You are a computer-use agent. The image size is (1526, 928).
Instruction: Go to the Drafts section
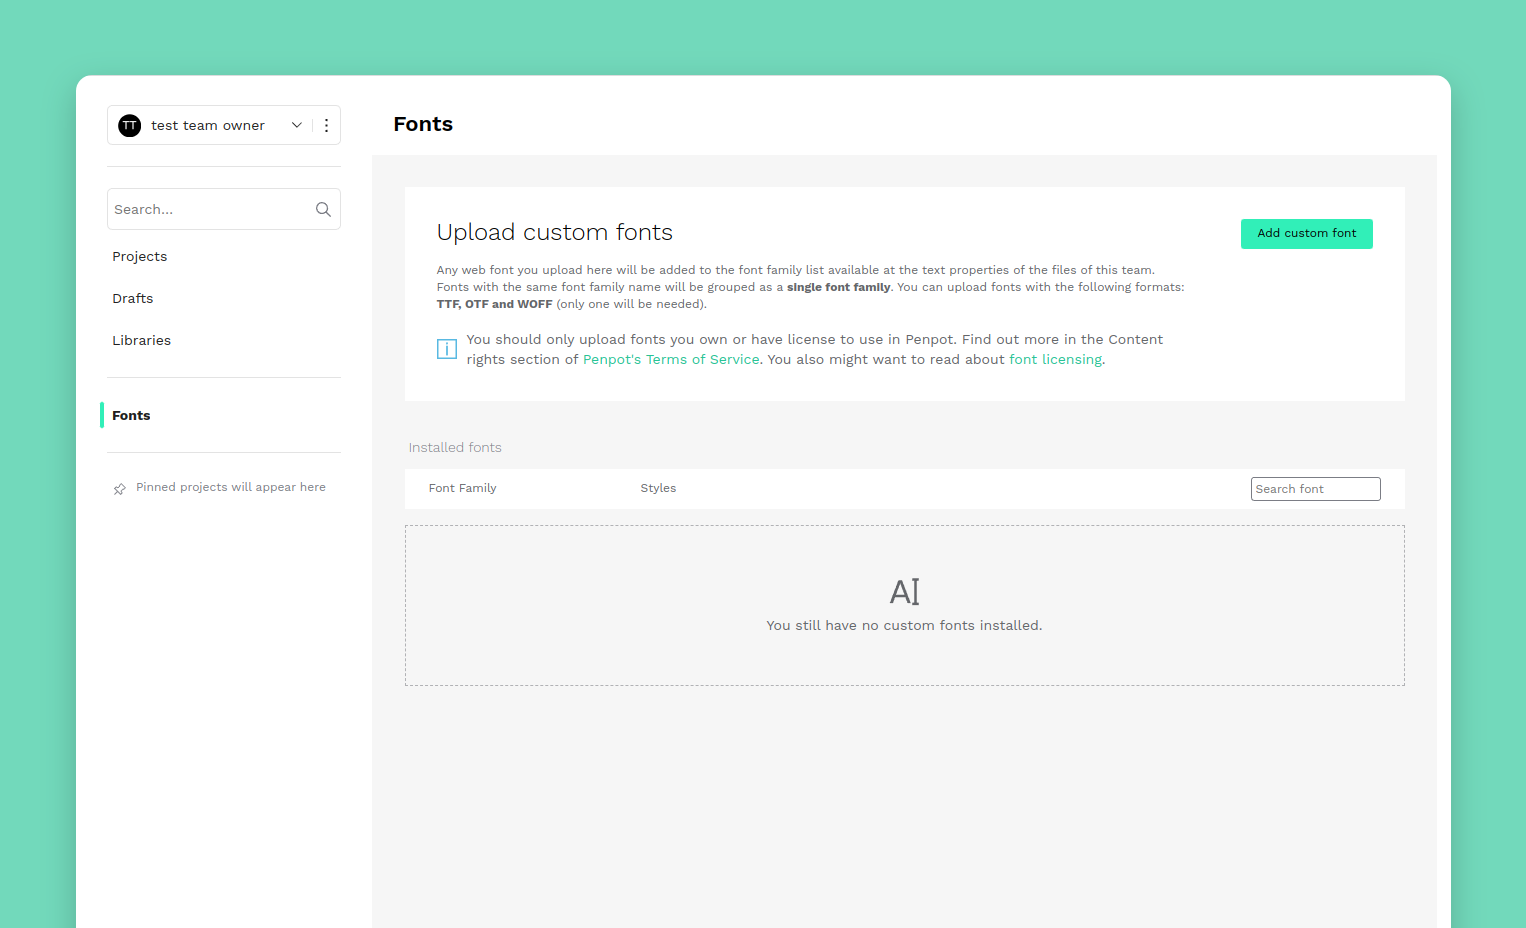[133, 299]
